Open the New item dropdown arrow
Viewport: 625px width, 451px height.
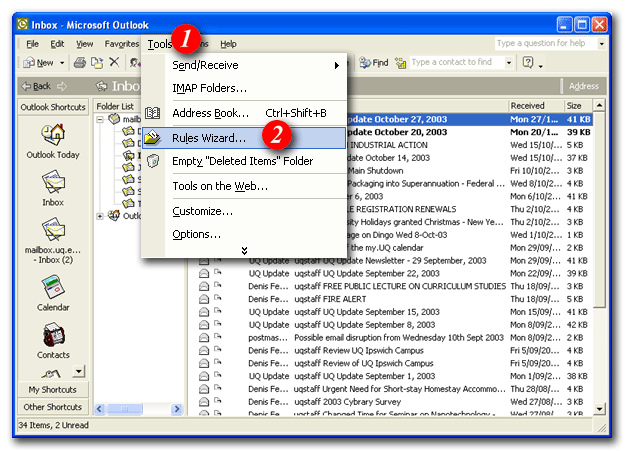[x=62, y=63]
